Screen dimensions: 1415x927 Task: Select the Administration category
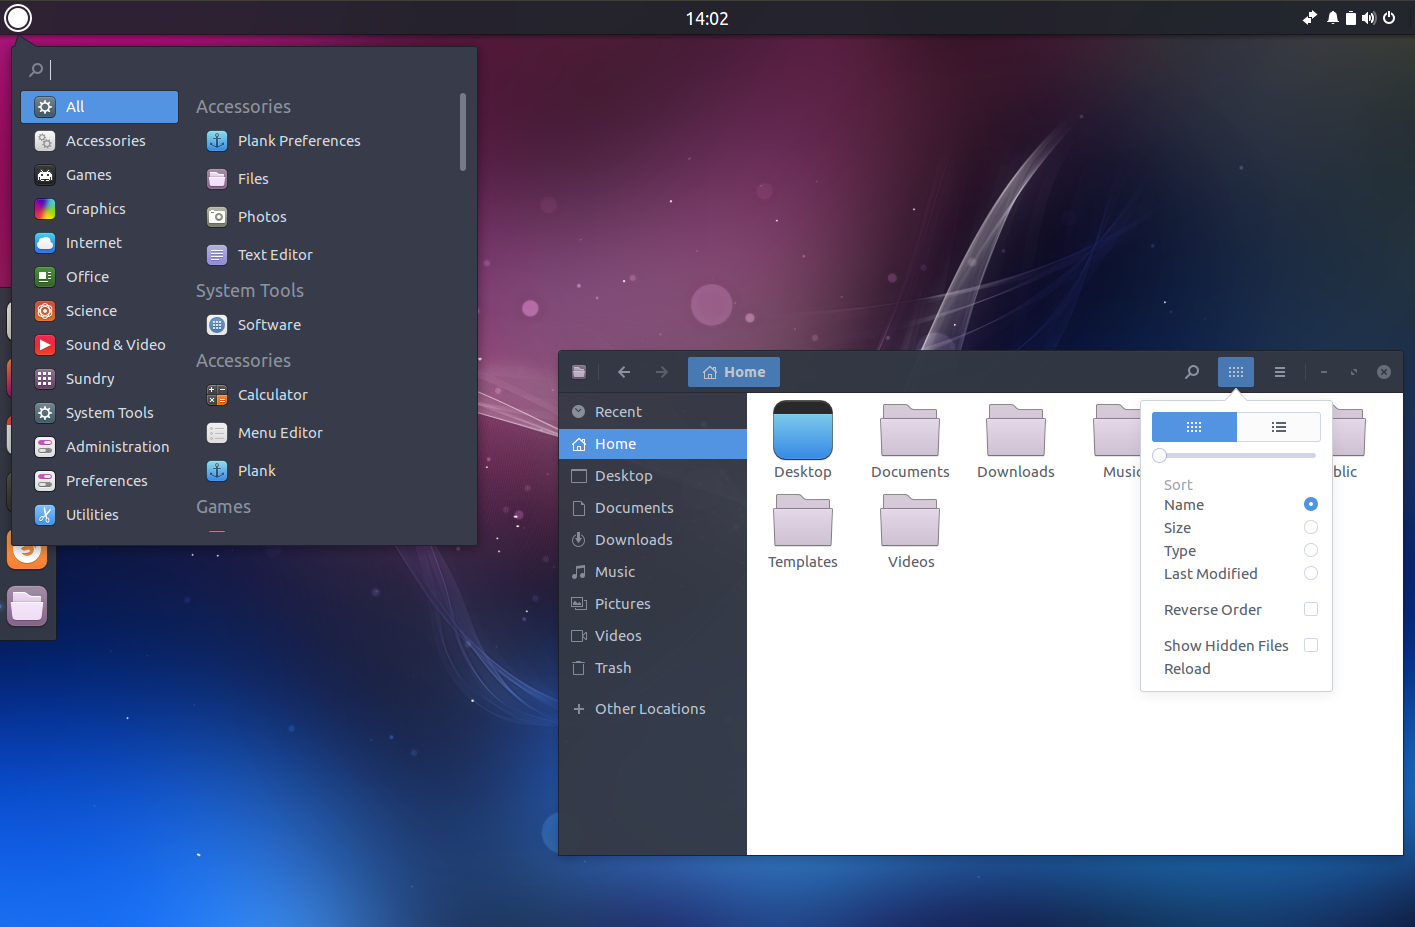click(x=100, y=447)
